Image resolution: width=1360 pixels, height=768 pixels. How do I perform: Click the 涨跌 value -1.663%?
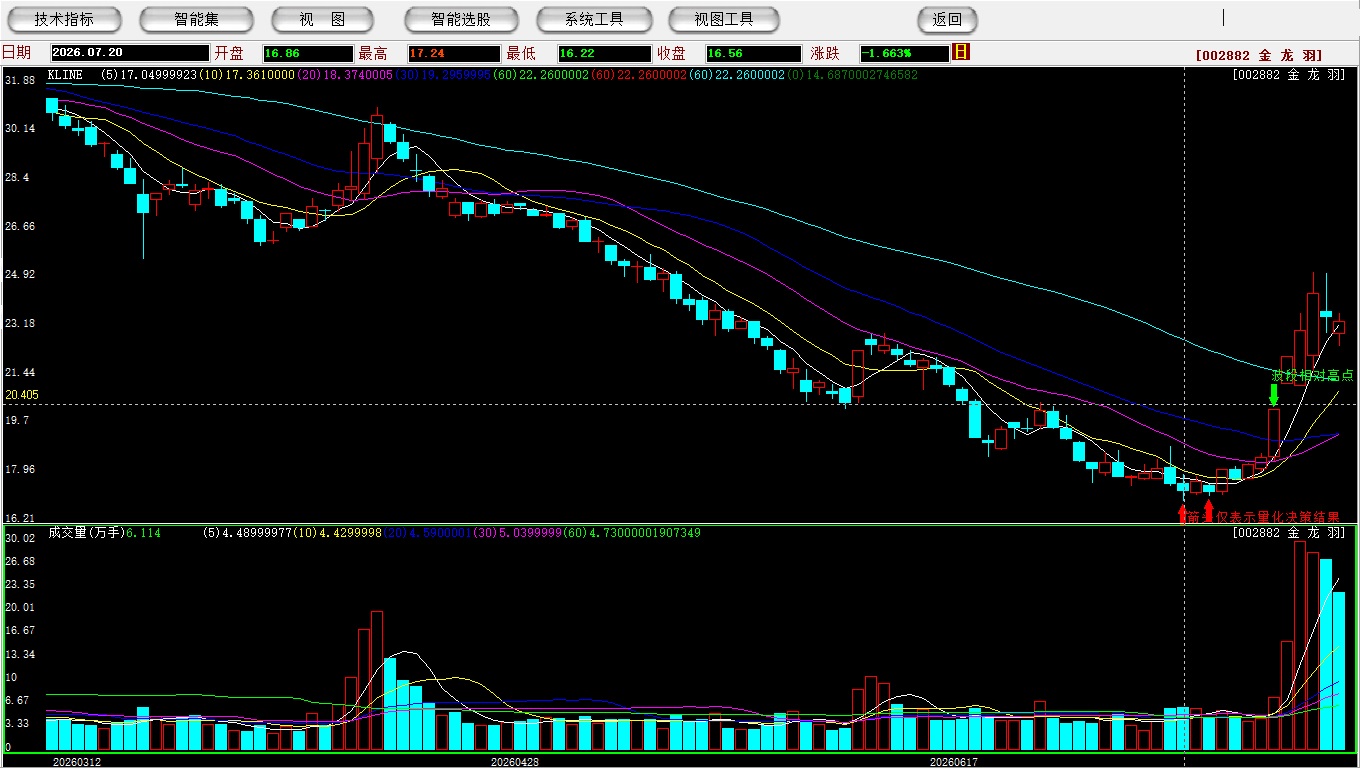coord(904,53)
